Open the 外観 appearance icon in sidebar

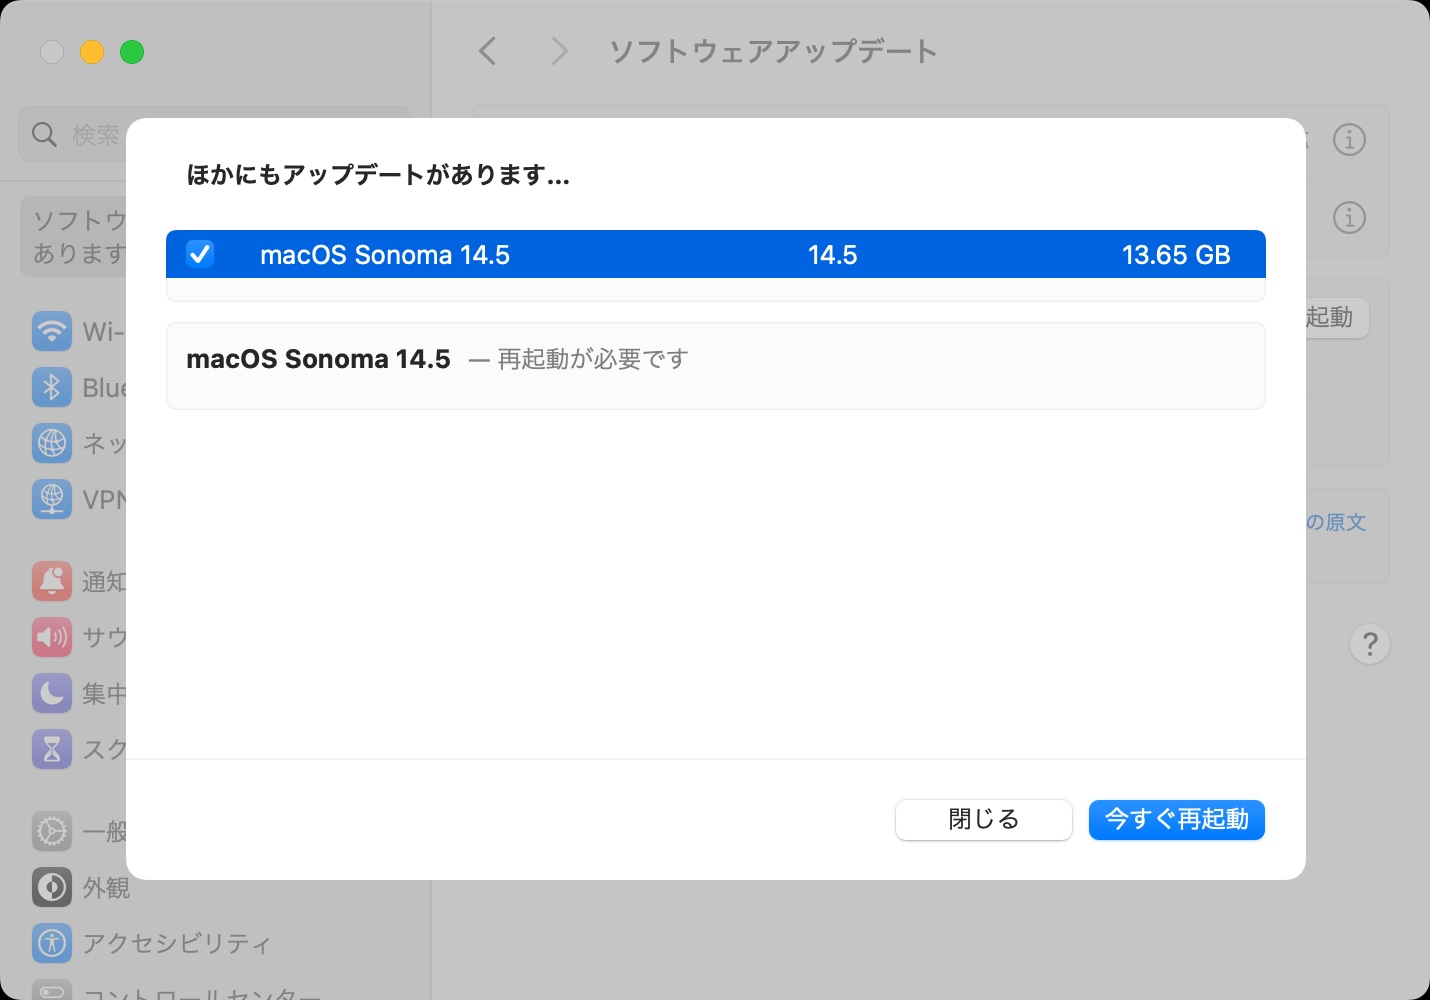coord(52,887)
